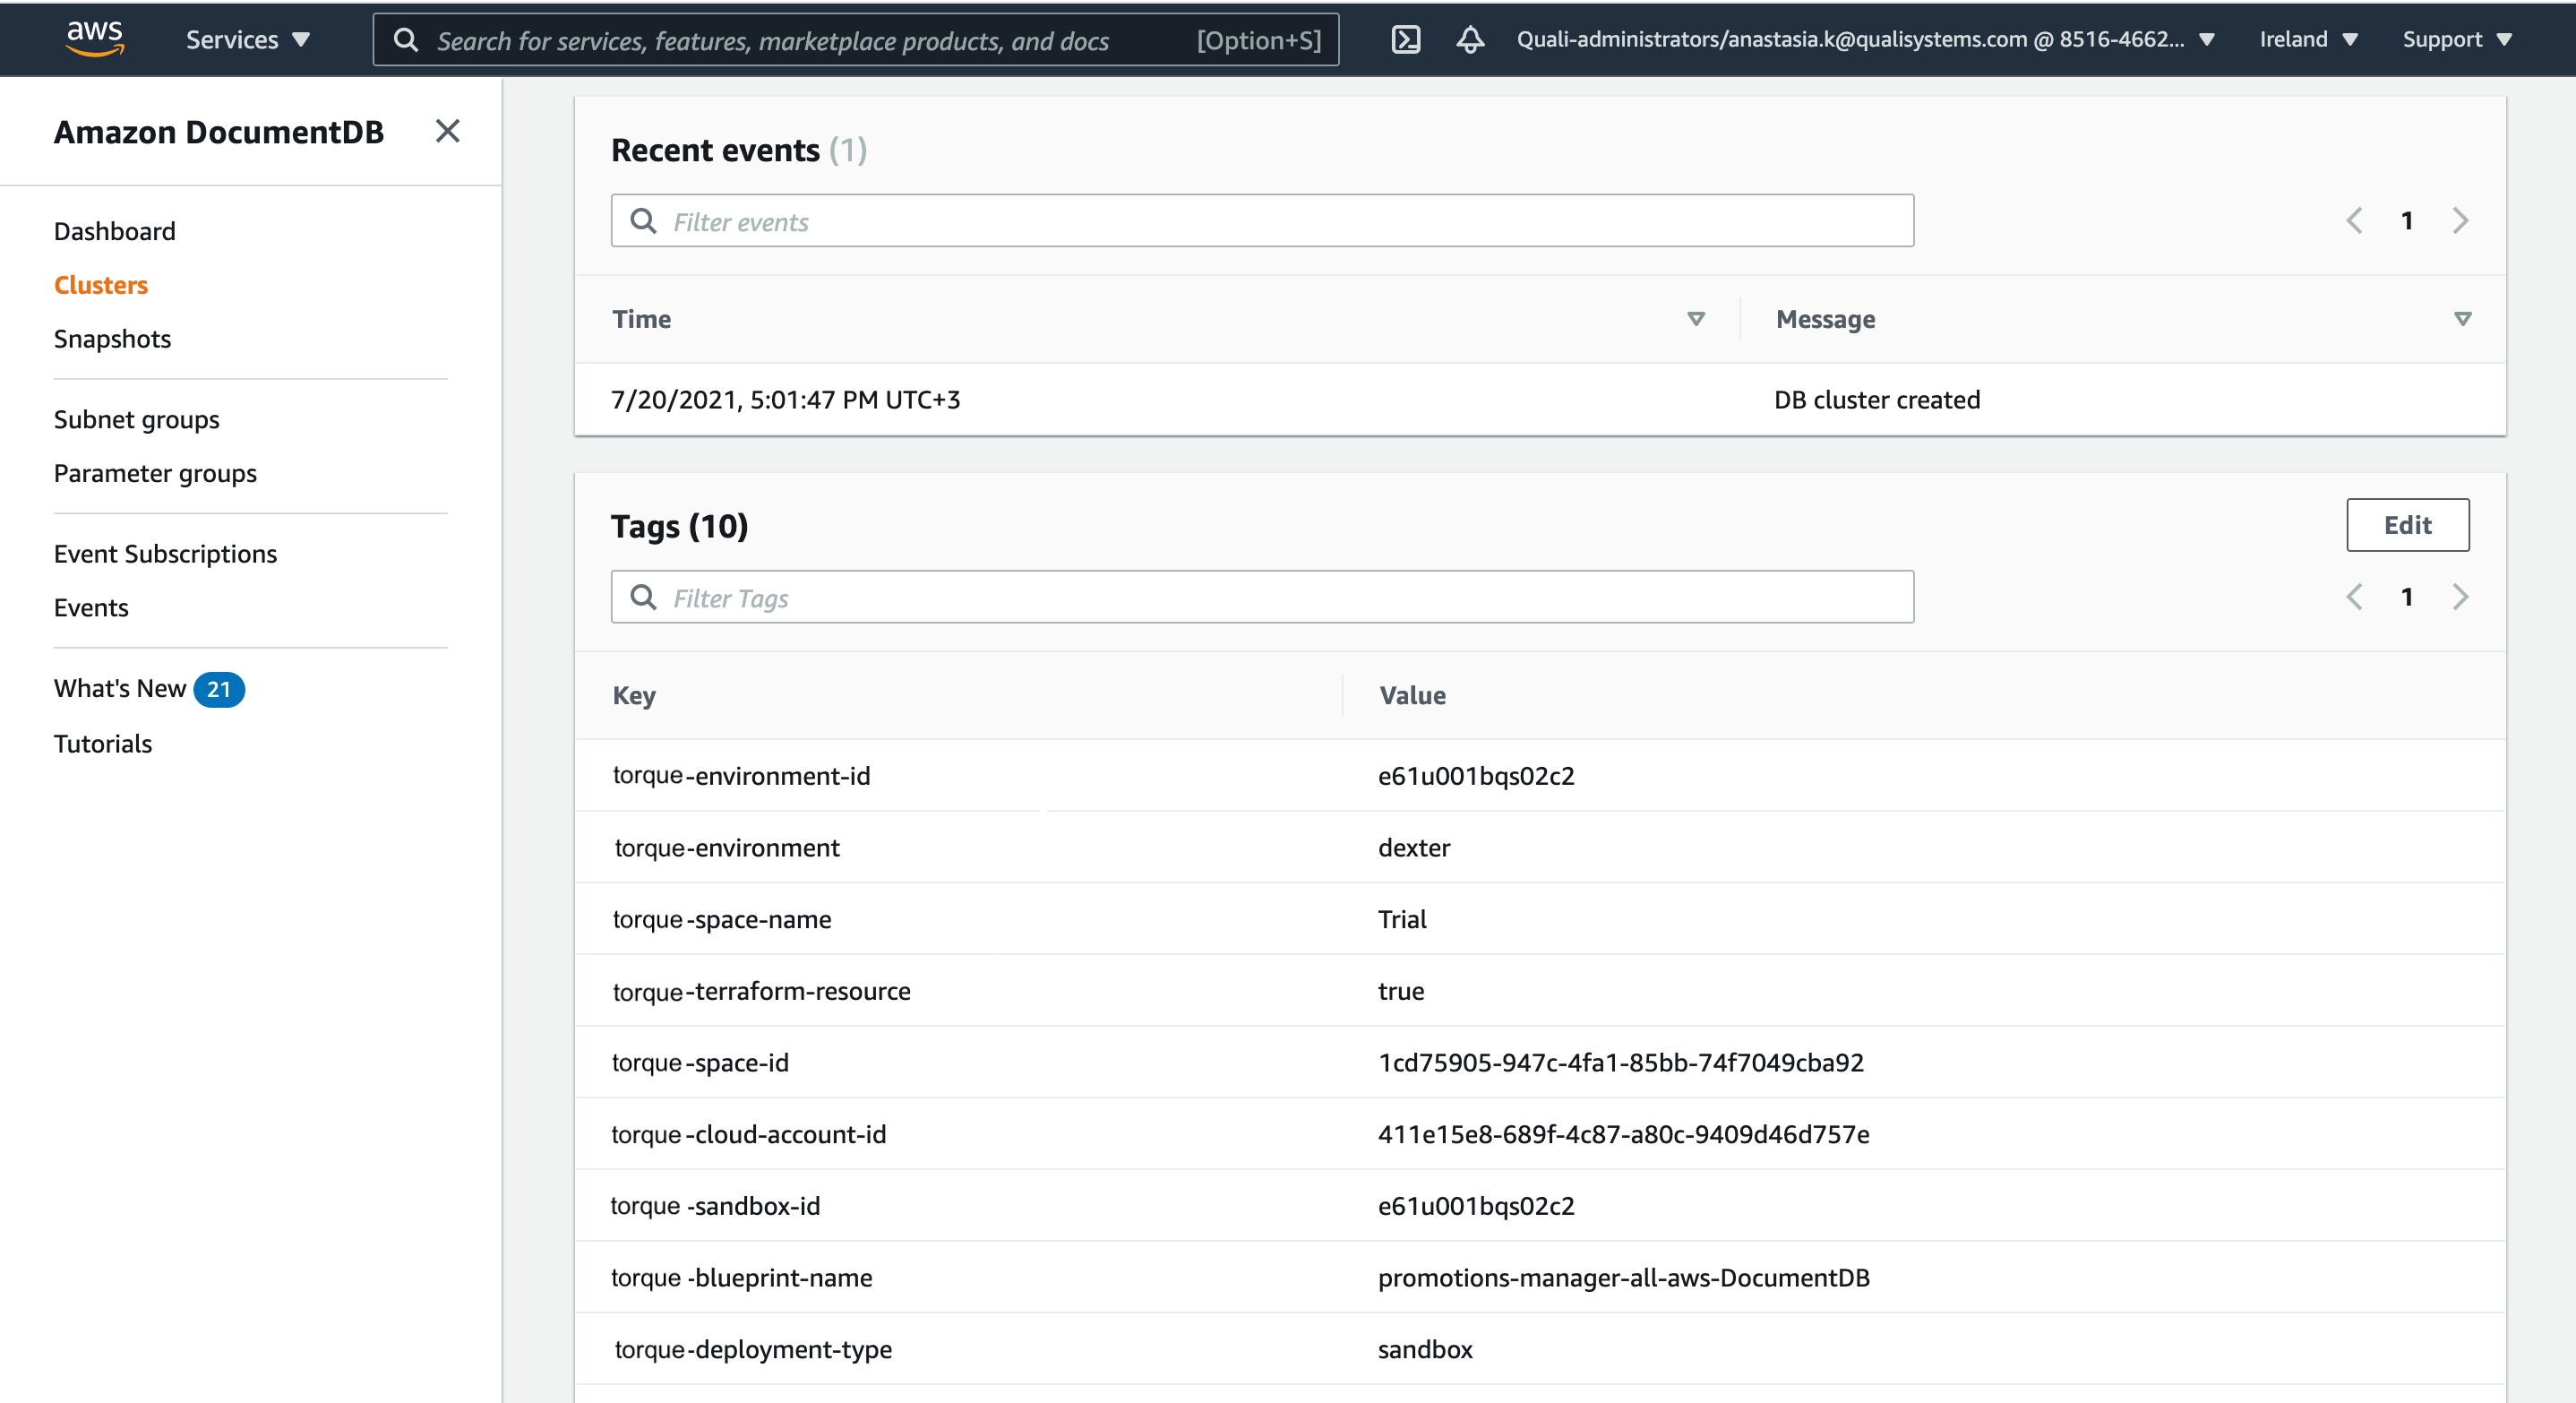
Task: Select value 411e15e8-689f-4c87-a80c-9409d46d757e
Action: 1623,1134
